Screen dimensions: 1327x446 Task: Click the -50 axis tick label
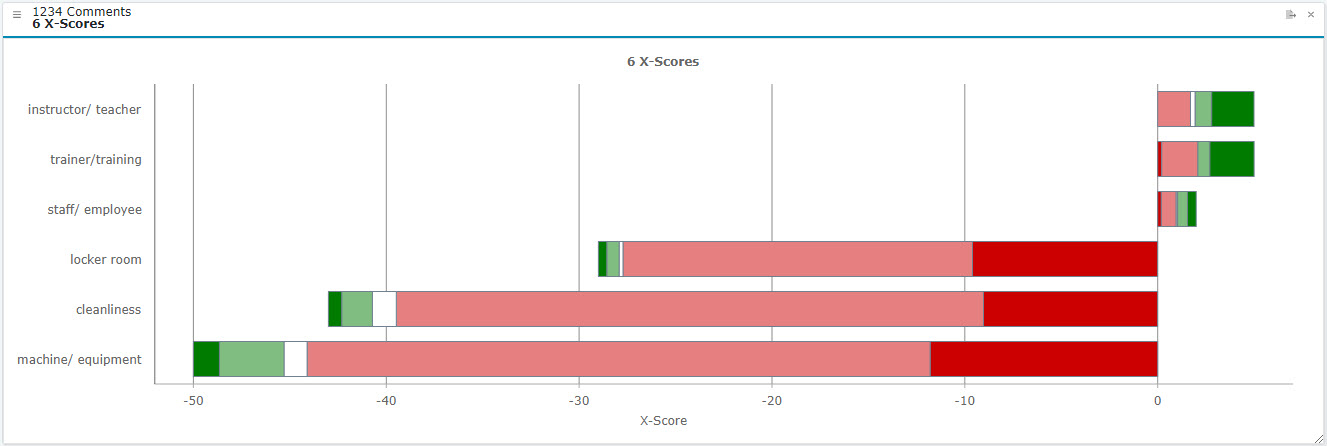[x=193, y=399]
